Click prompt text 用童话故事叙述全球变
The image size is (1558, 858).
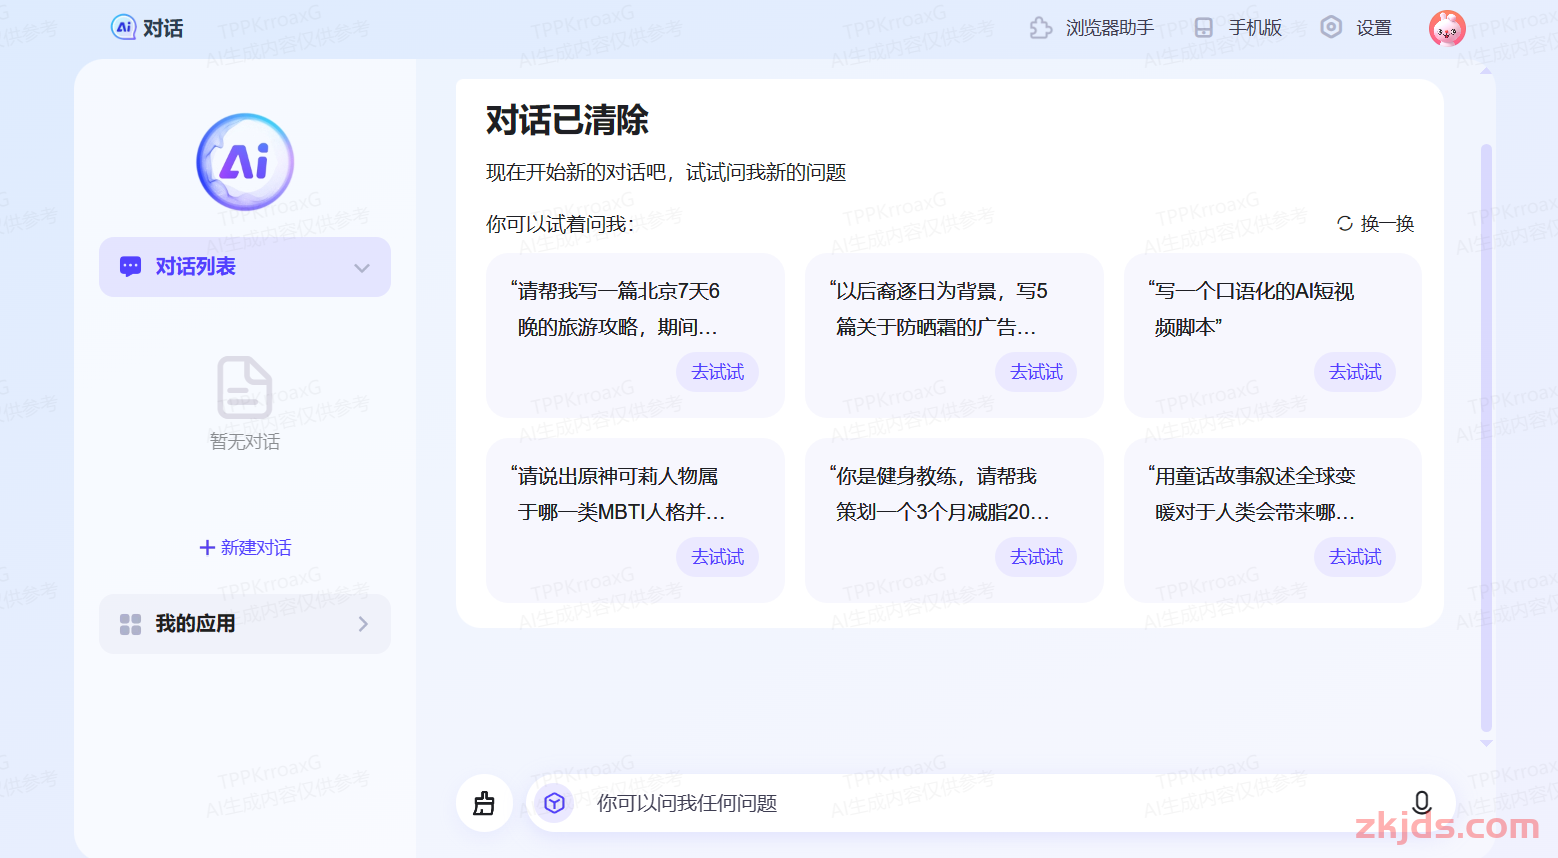(1251, 476)
